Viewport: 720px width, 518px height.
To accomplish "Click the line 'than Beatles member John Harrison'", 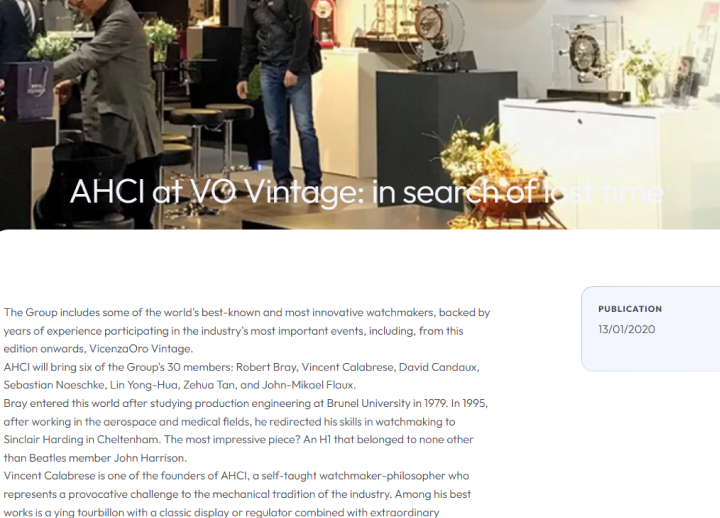I will point(95,458).
